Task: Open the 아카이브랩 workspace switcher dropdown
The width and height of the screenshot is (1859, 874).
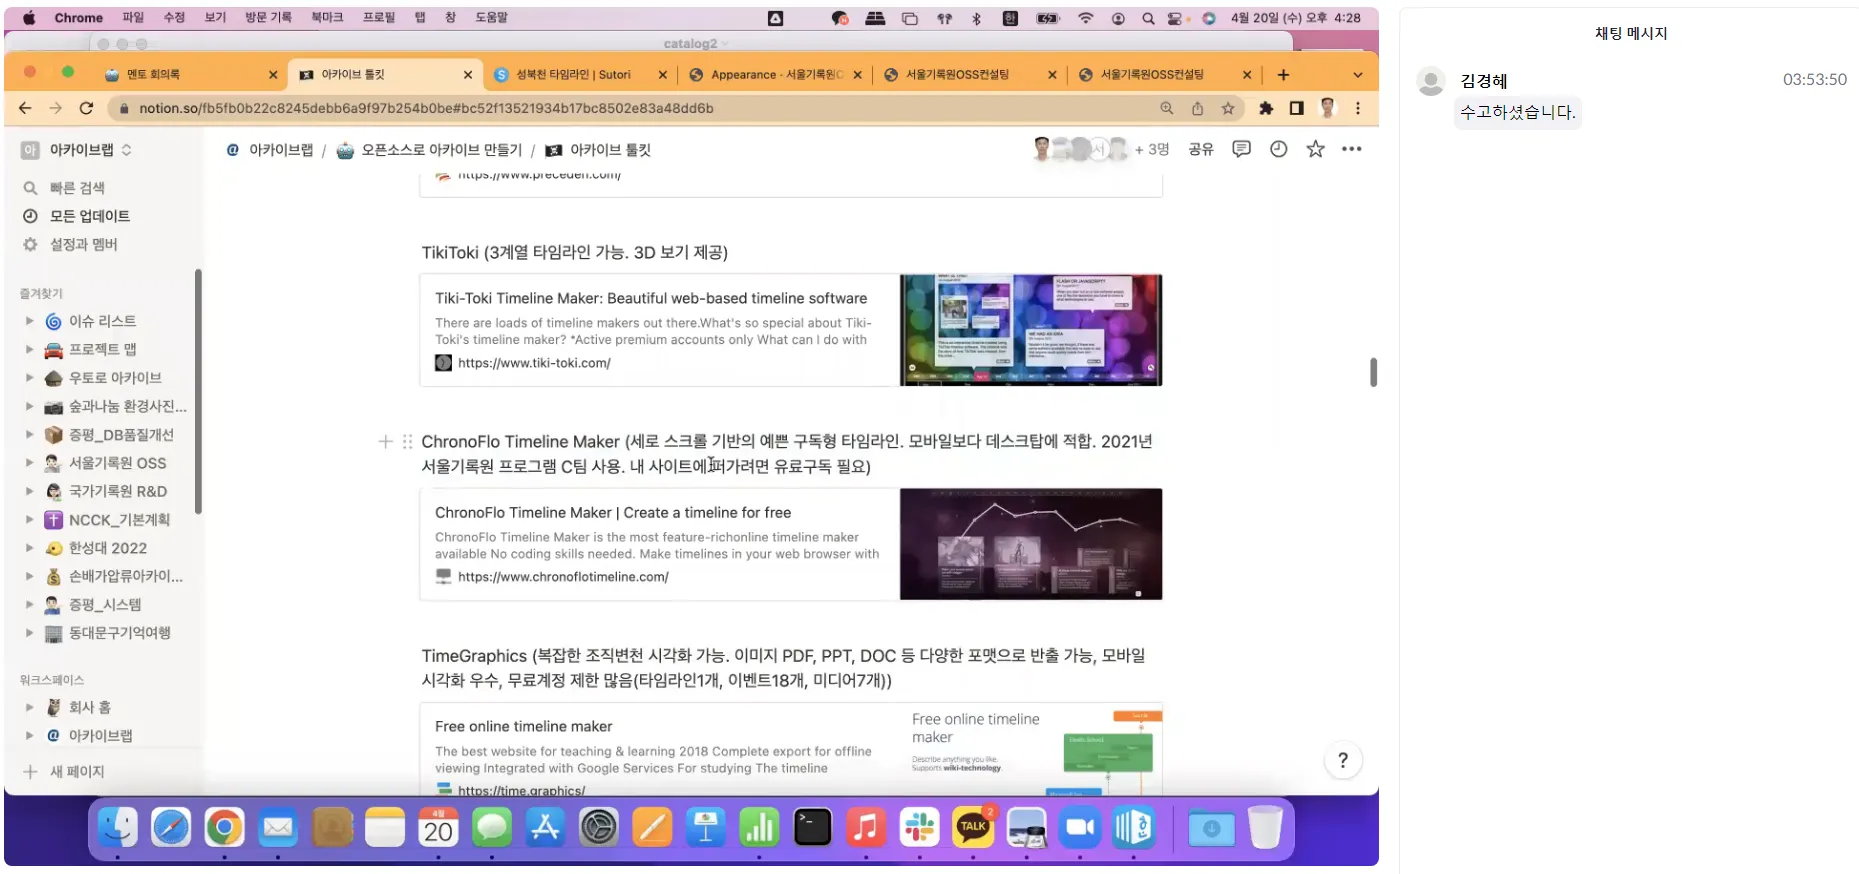Action: pos(77,150)
